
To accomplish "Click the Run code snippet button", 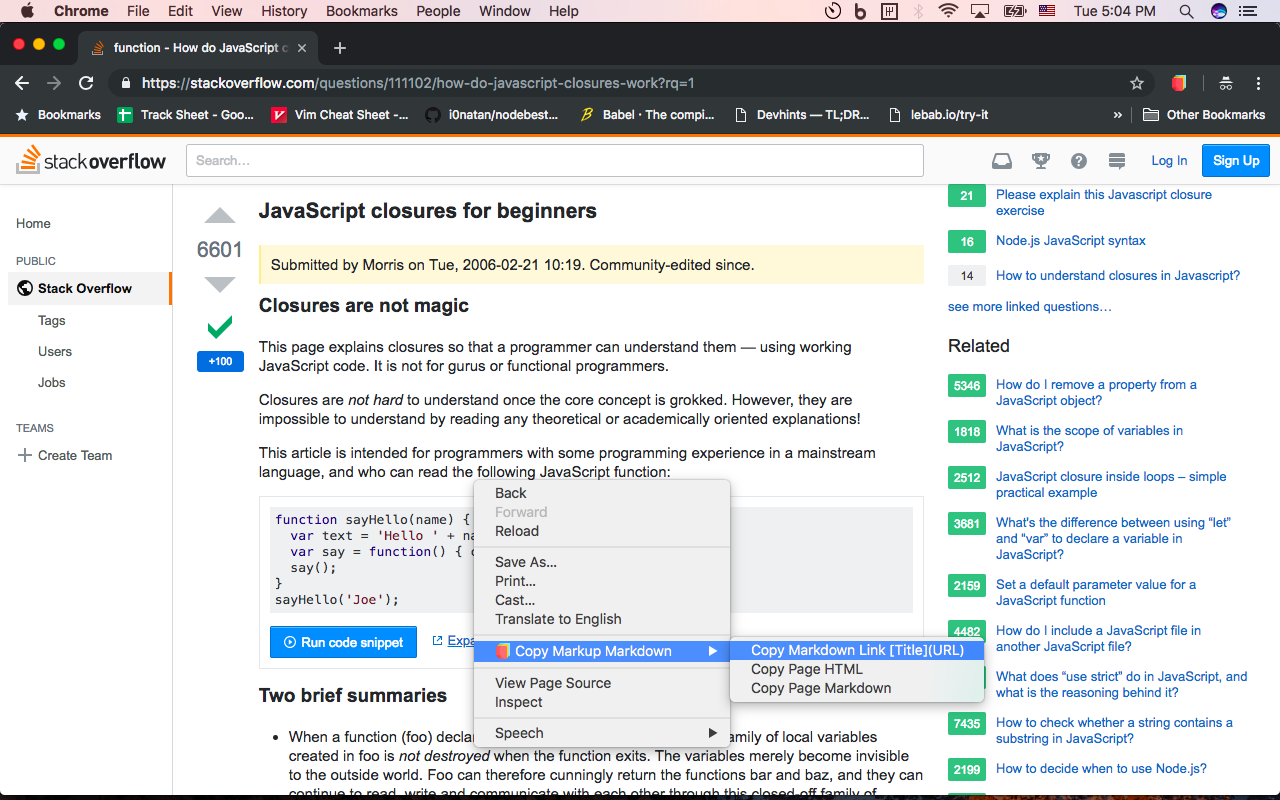I will tap(343, 642).
